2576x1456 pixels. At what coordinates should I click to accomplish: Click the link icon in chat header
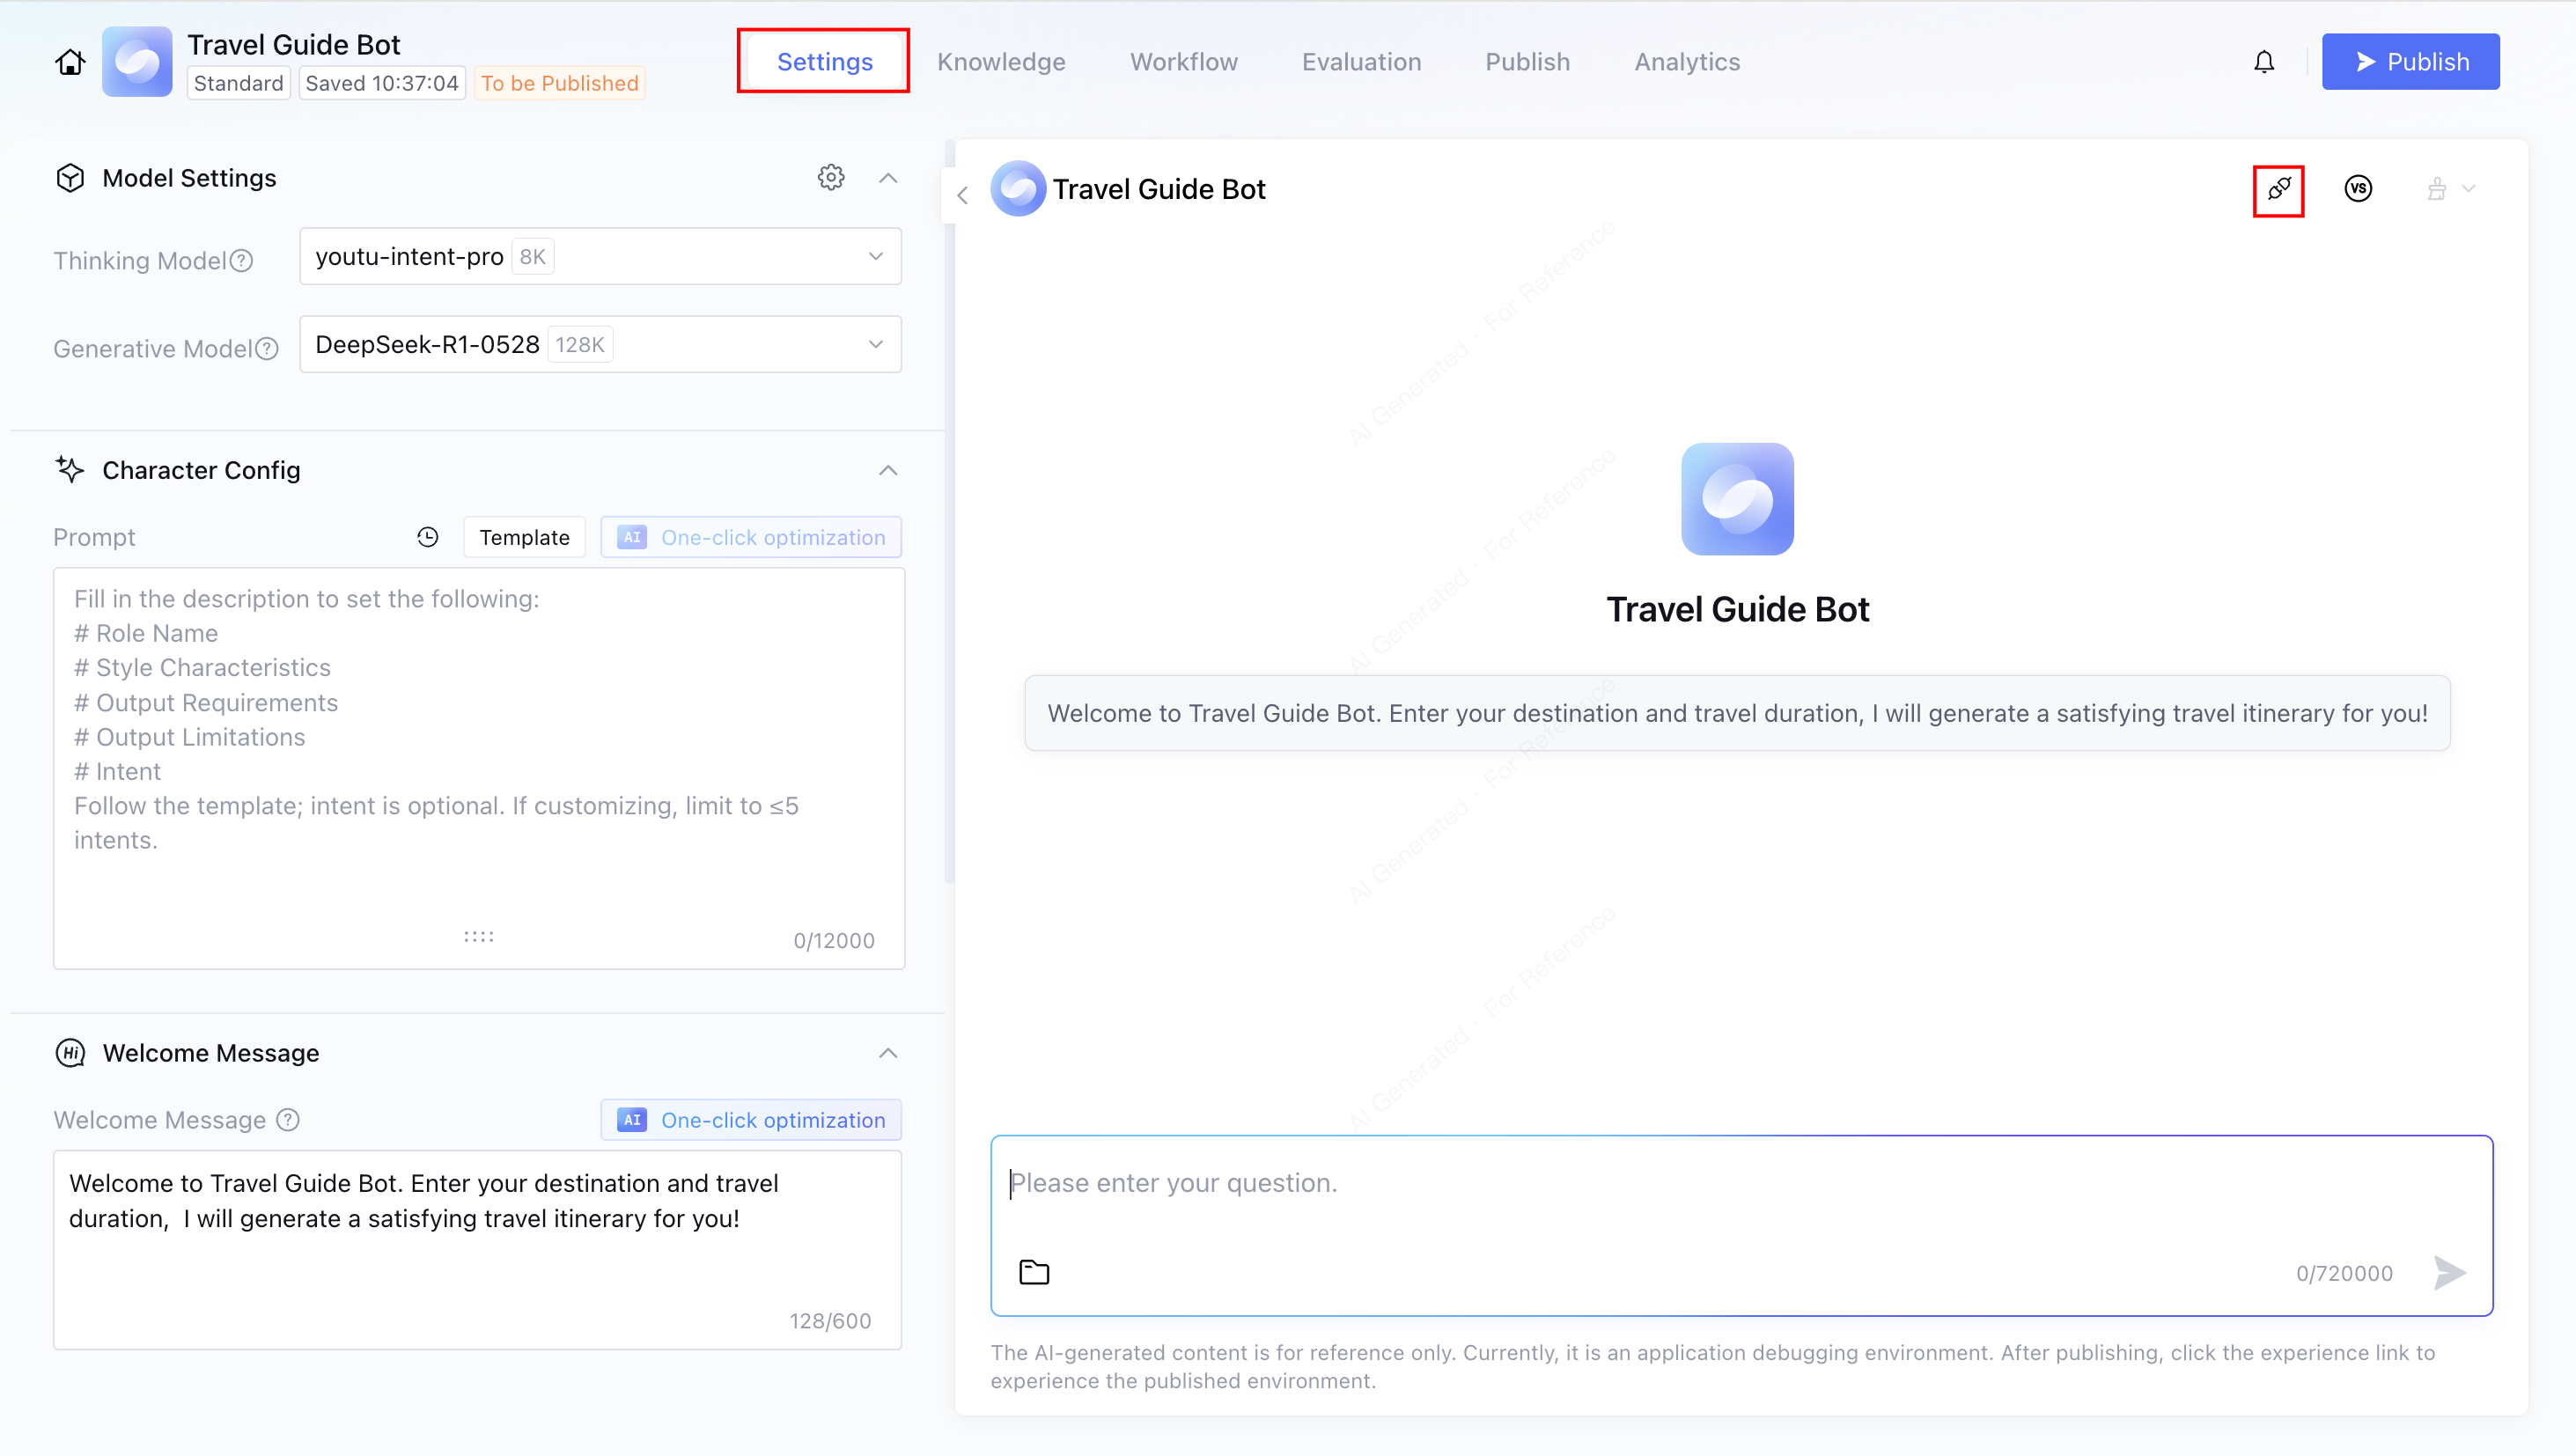(2278, 189)
